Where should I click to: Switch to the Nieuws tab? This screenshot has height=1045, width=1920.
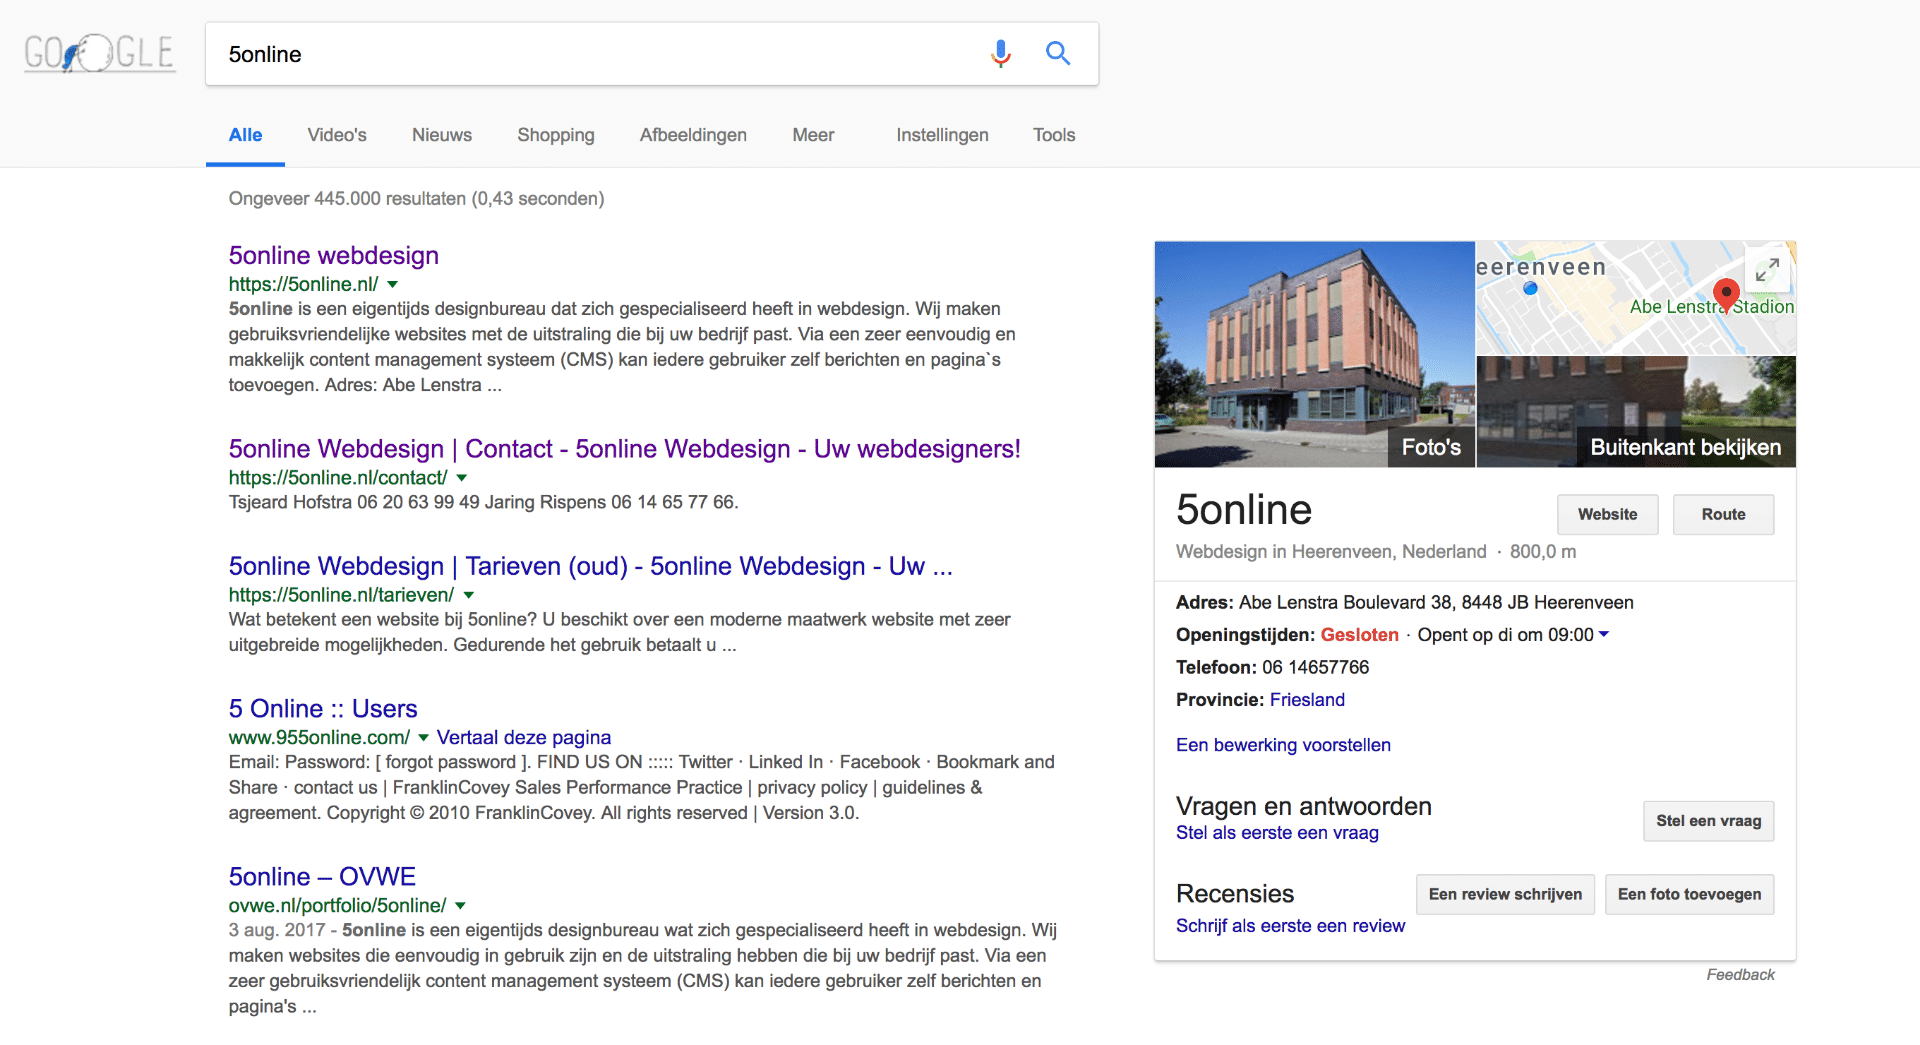click(441, 135)
